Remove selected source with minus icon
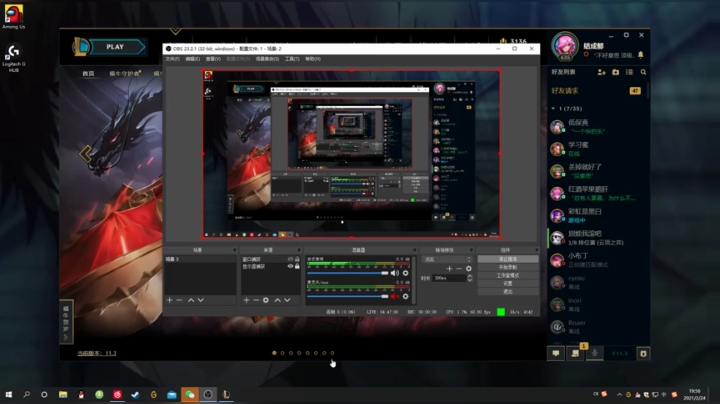The image size is (720, 404). [256, 300]
